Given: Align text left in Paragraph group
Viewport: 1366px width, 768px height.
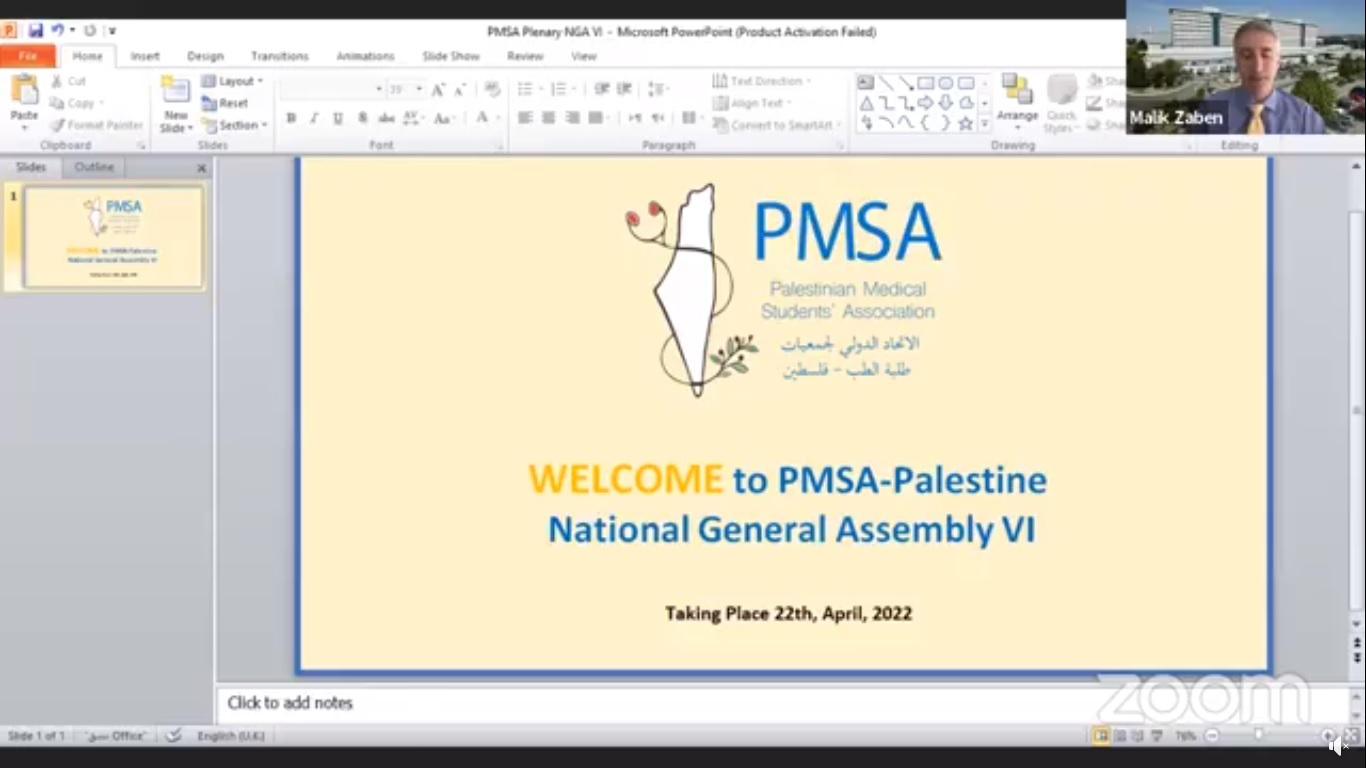Looking at the screenshot, I should pyautogui.click(x=525, y=118).
